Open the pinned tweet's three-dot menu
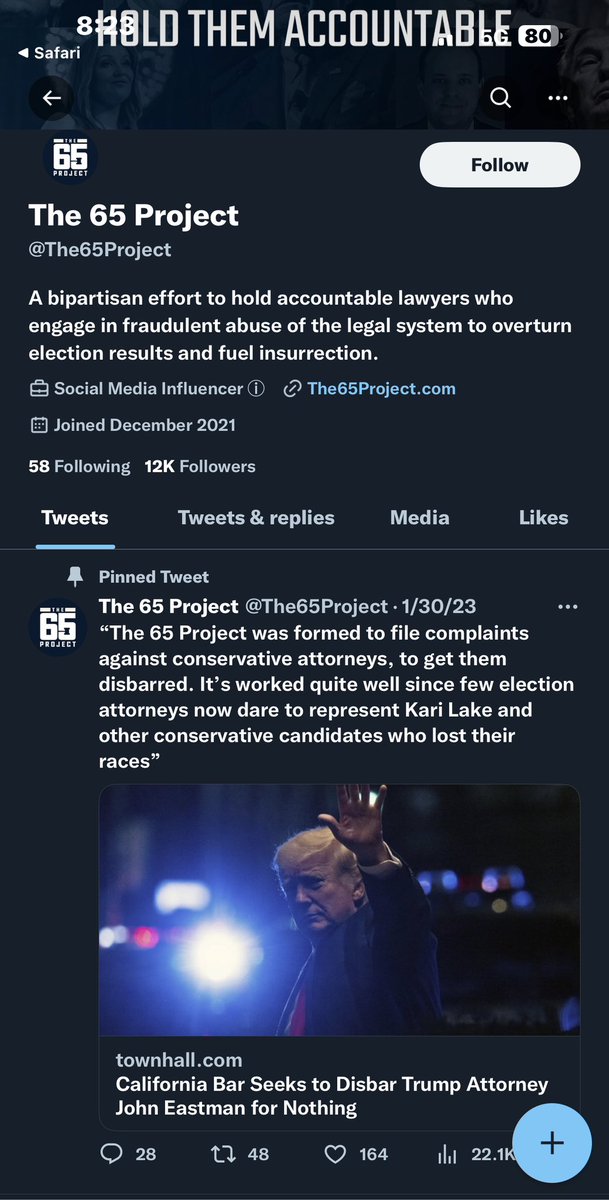This screenshot has width=609, height=1200. [567, 607]
